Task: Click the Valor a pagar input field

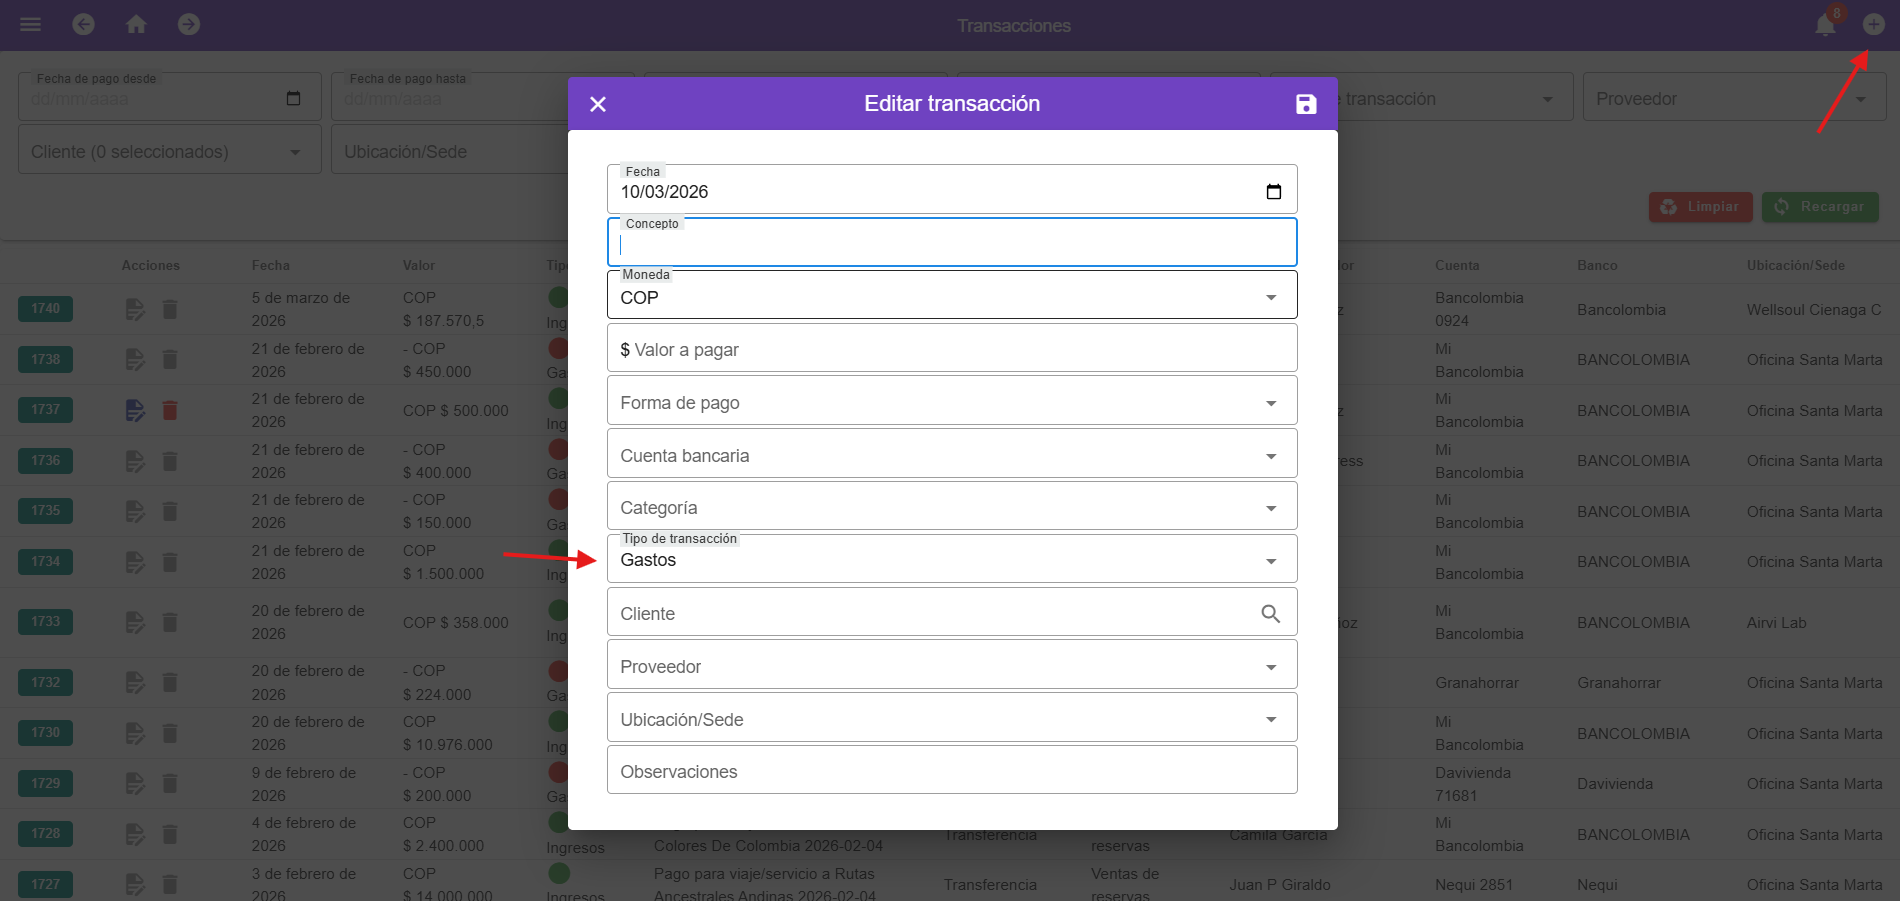Action: tap(951, 349)
